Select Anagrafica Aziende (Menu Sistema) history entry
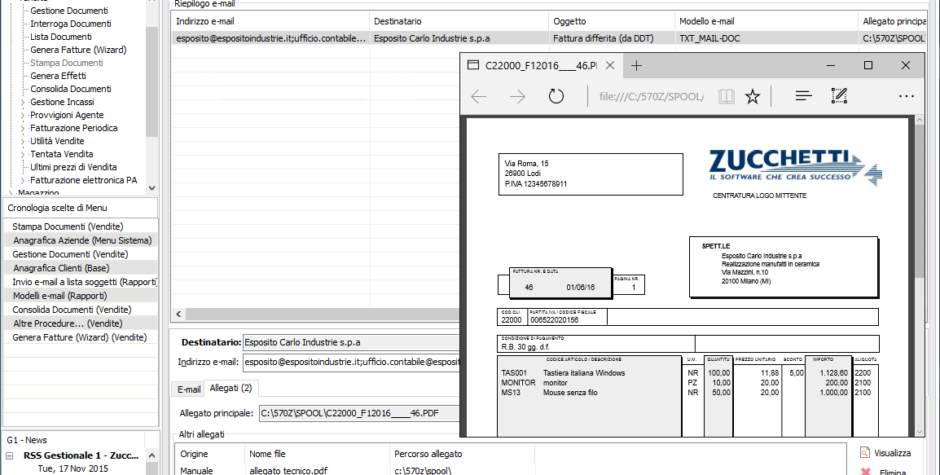This screenshot has height=475, width=940. tap(82, 240)
